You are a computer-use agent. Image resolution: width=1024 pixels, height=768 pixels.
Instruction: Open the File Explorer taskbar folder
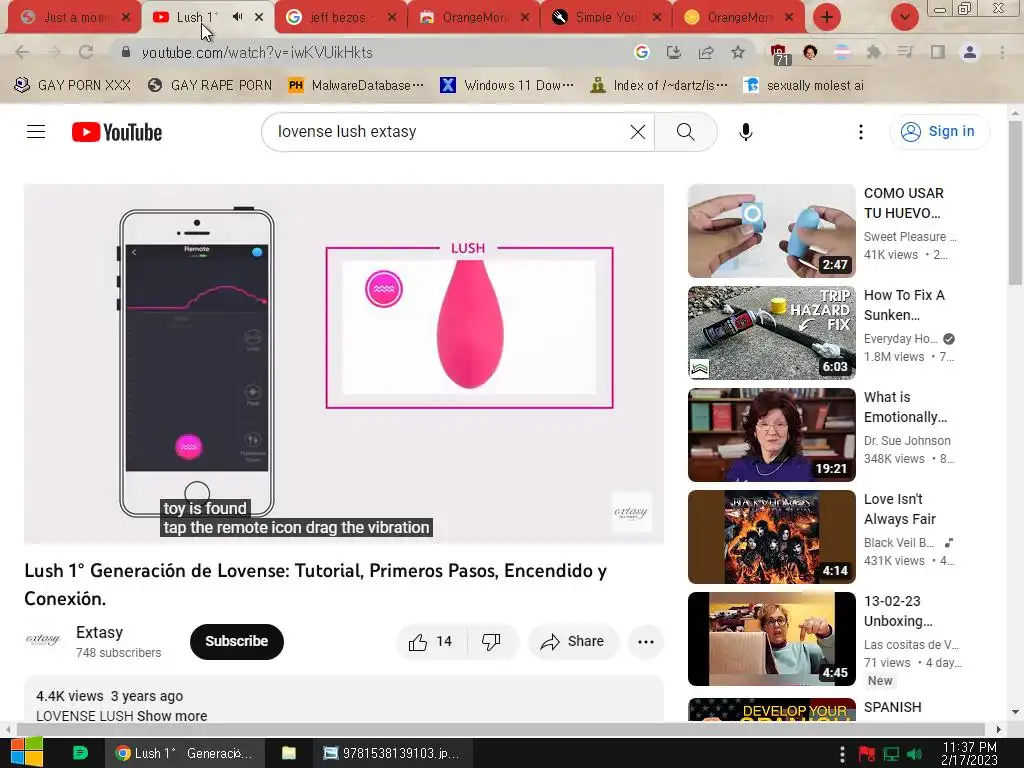pos(289,753)
